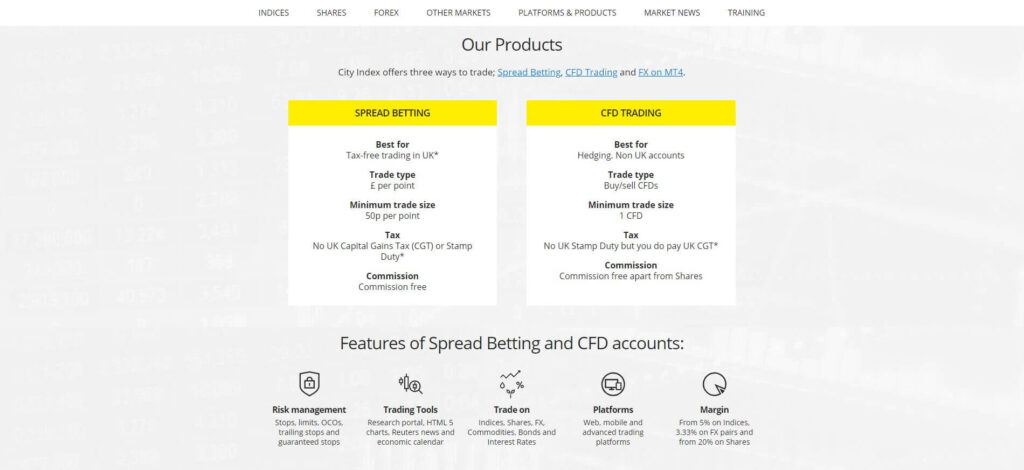Click the yellow Spread Betting card header

point(392,113)
